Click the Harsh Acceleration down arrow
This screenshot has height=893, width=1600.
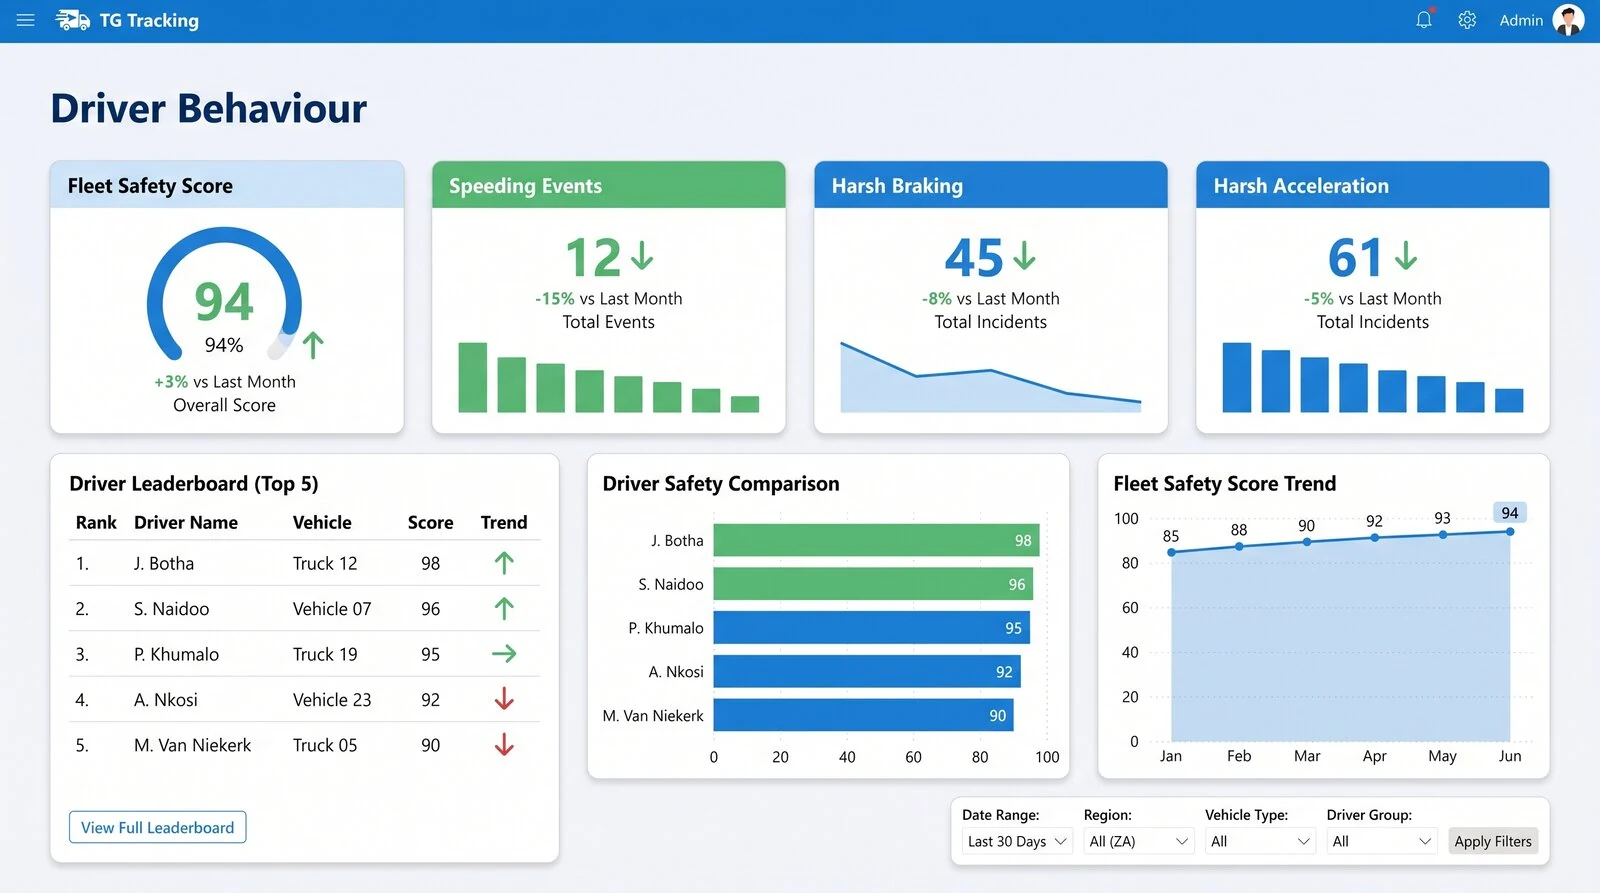[x=1406, y=255]
